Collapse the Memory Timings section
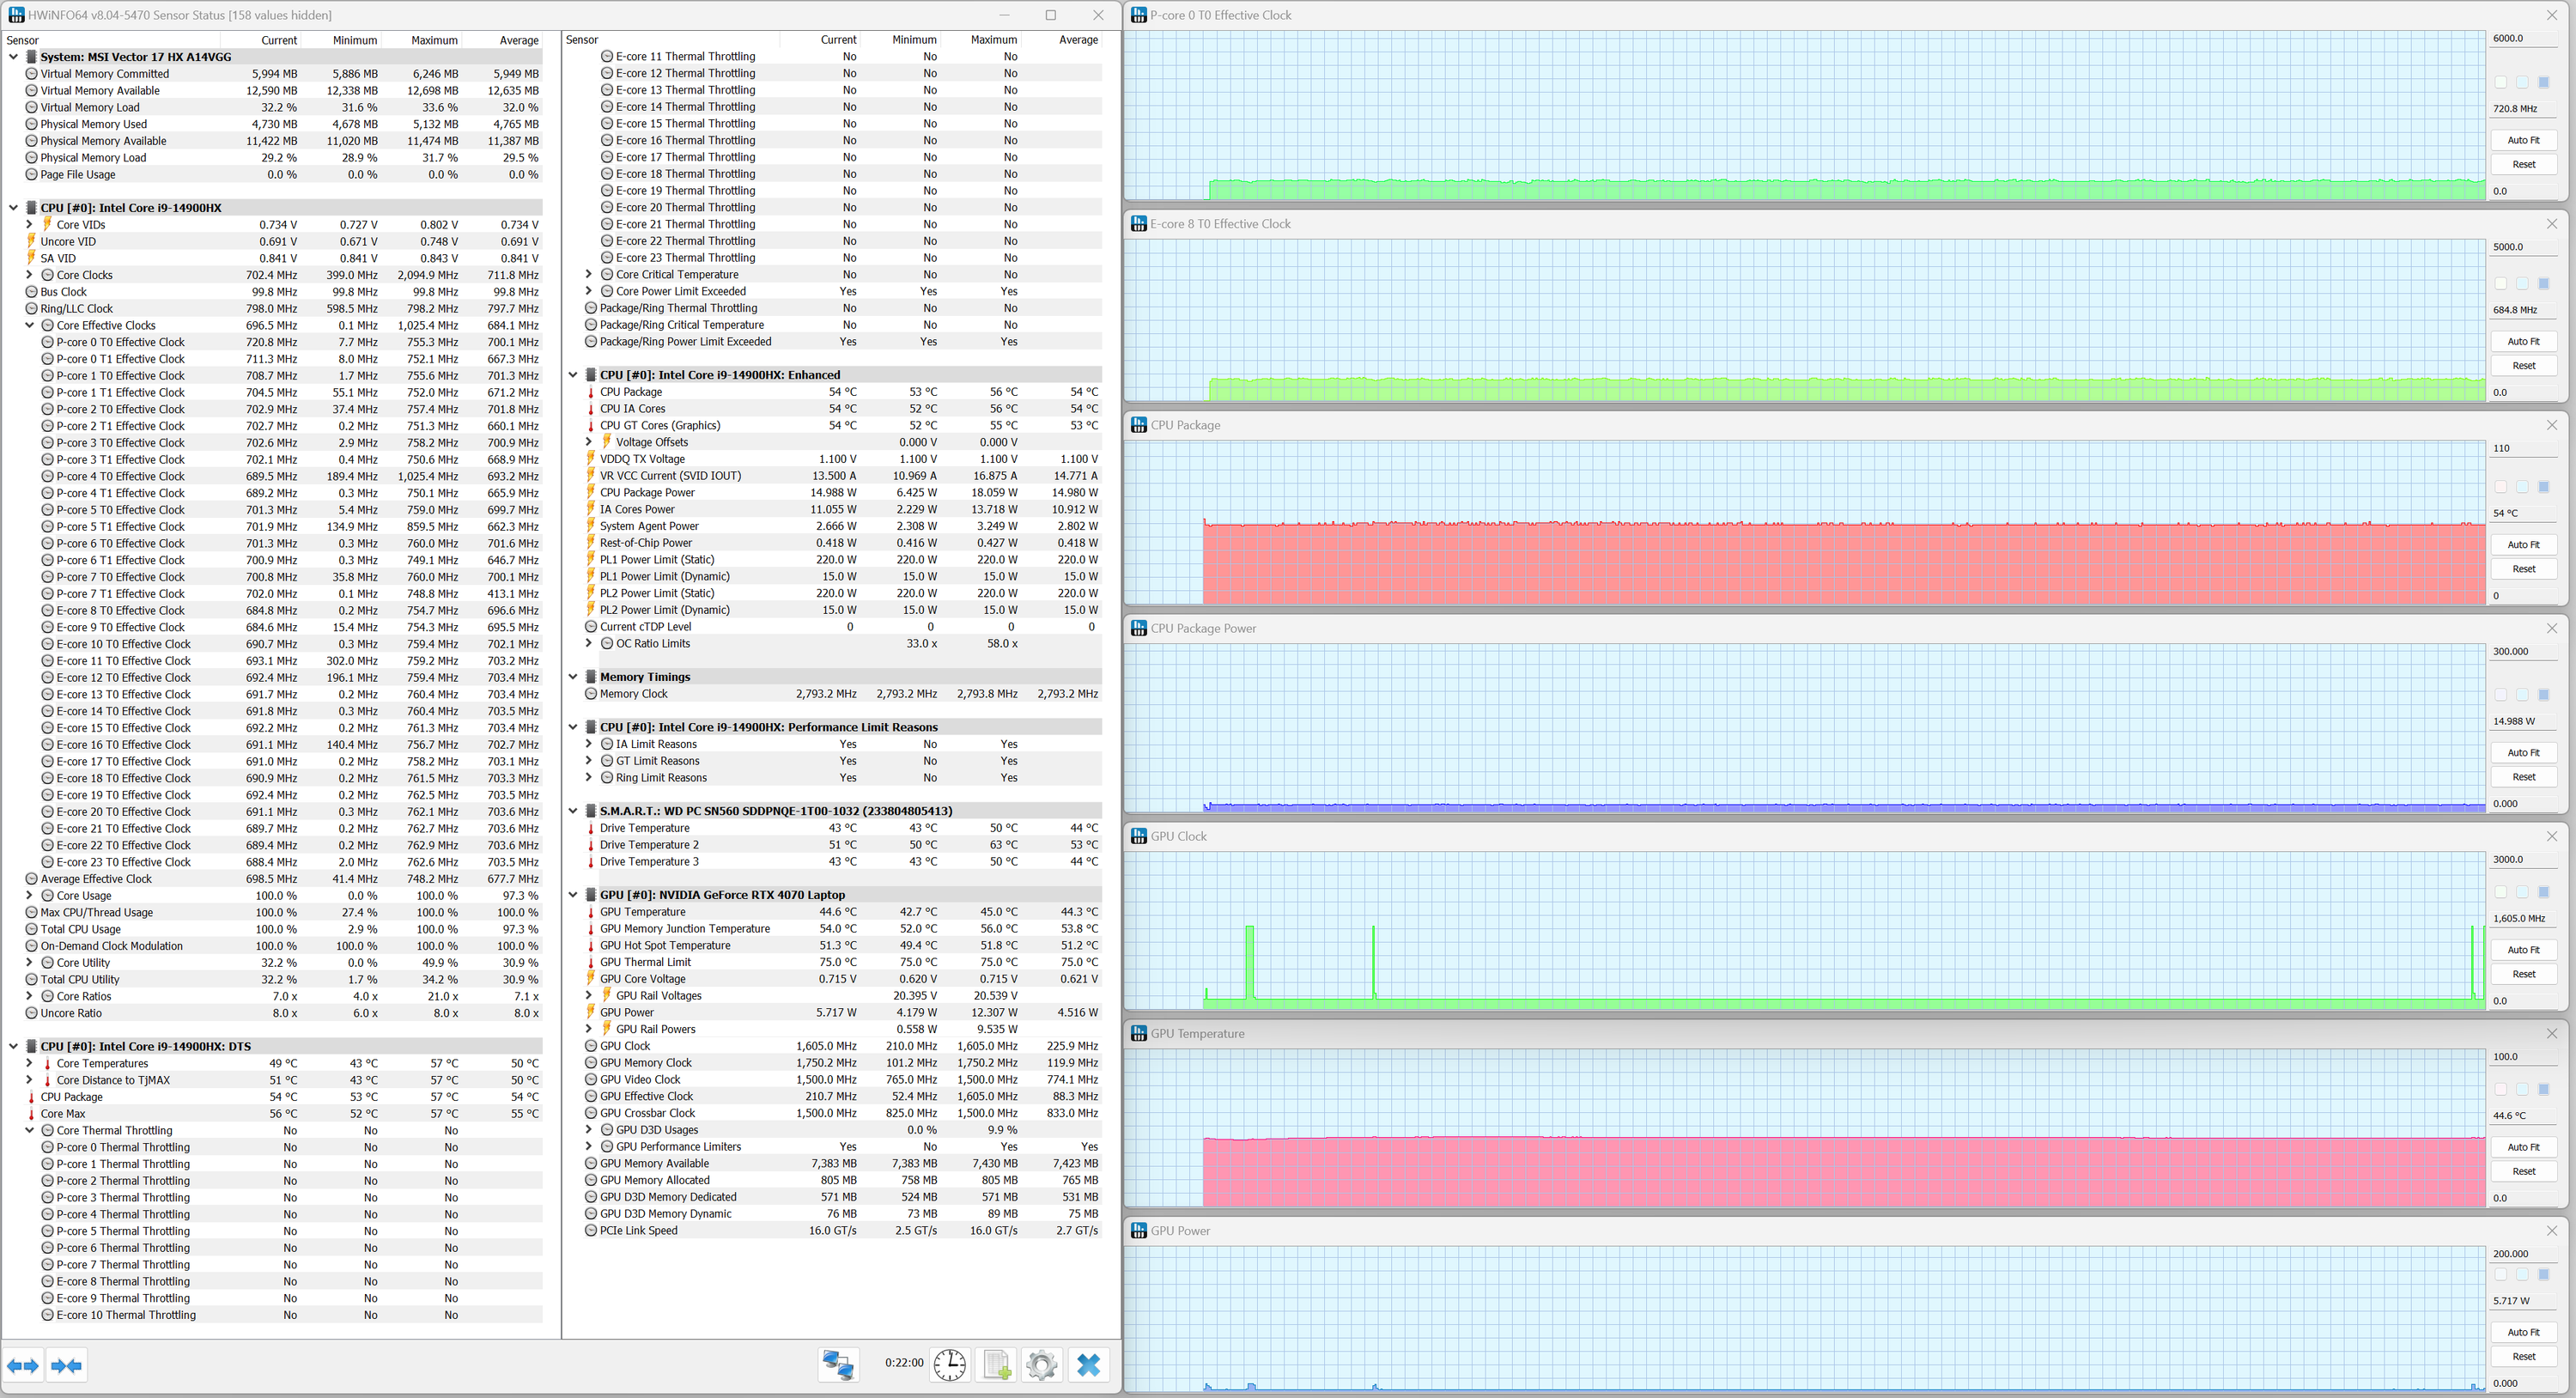This screenshot has height=1398, width=2576. 573,677
